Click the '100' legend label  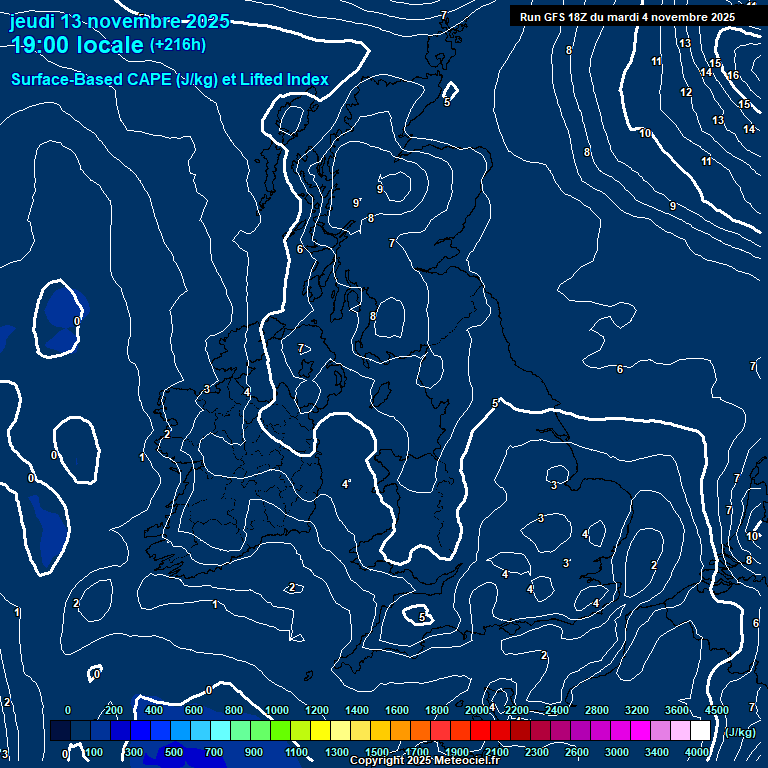(x=94, y=752)
